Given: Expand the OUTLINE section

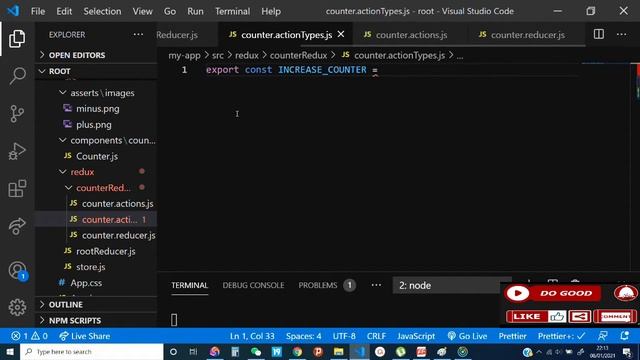Looking at the screenshot, I should pos(96,304).
